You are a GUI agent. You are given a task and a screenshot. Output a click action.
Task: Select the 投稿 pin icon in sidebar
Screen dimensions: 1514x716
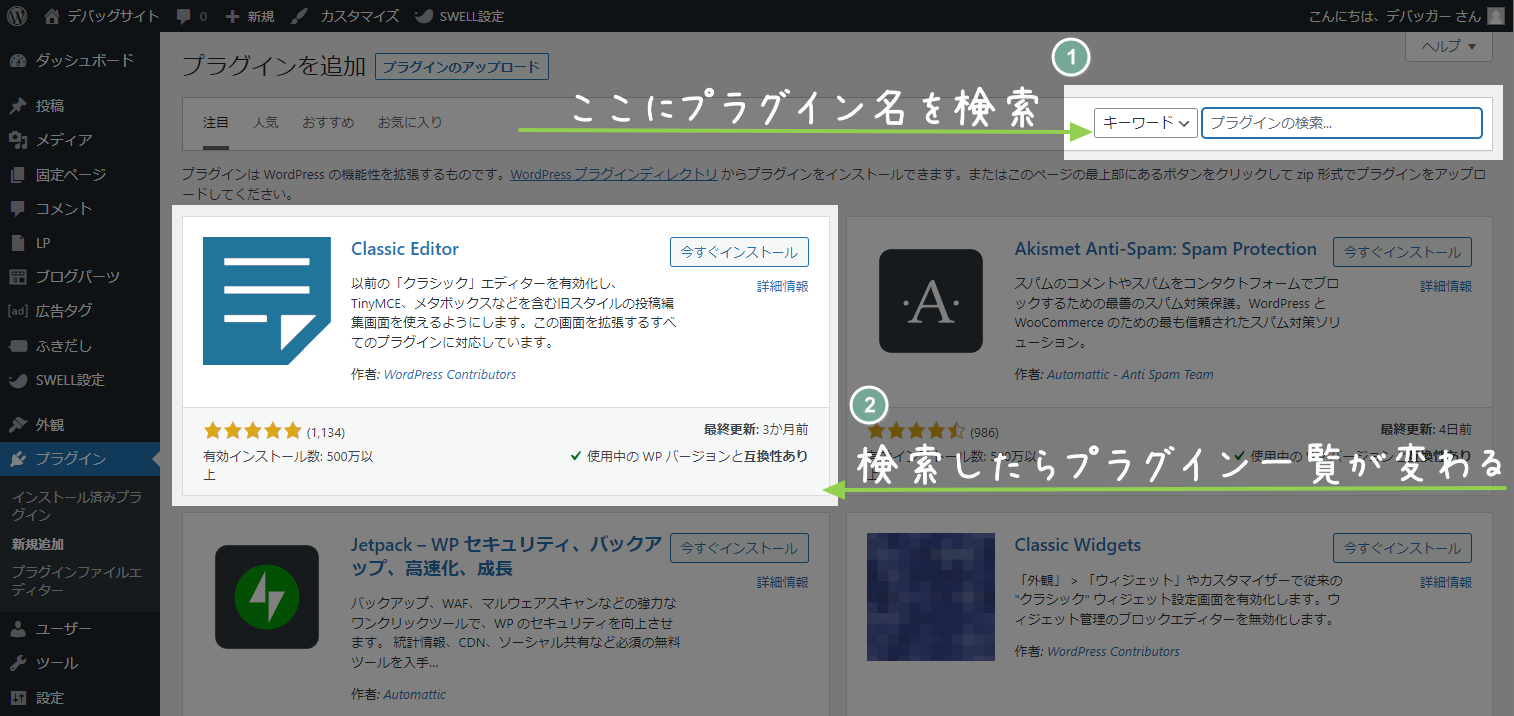coord(20,105)
